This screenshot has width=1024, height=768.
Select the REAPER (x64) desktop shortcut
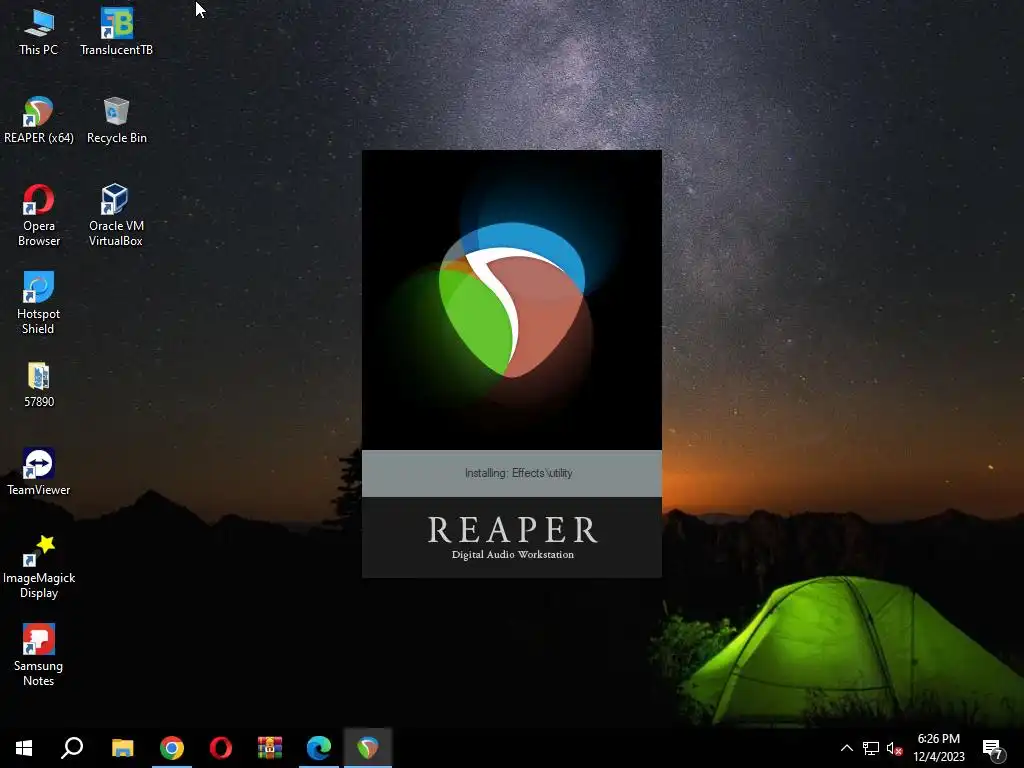[39, 120]
